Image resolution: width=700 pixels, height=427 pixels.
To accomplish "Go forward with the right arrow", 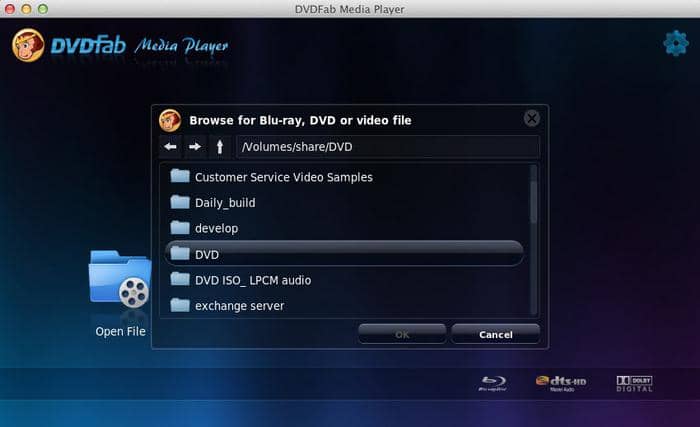I will tap(195, 147).
